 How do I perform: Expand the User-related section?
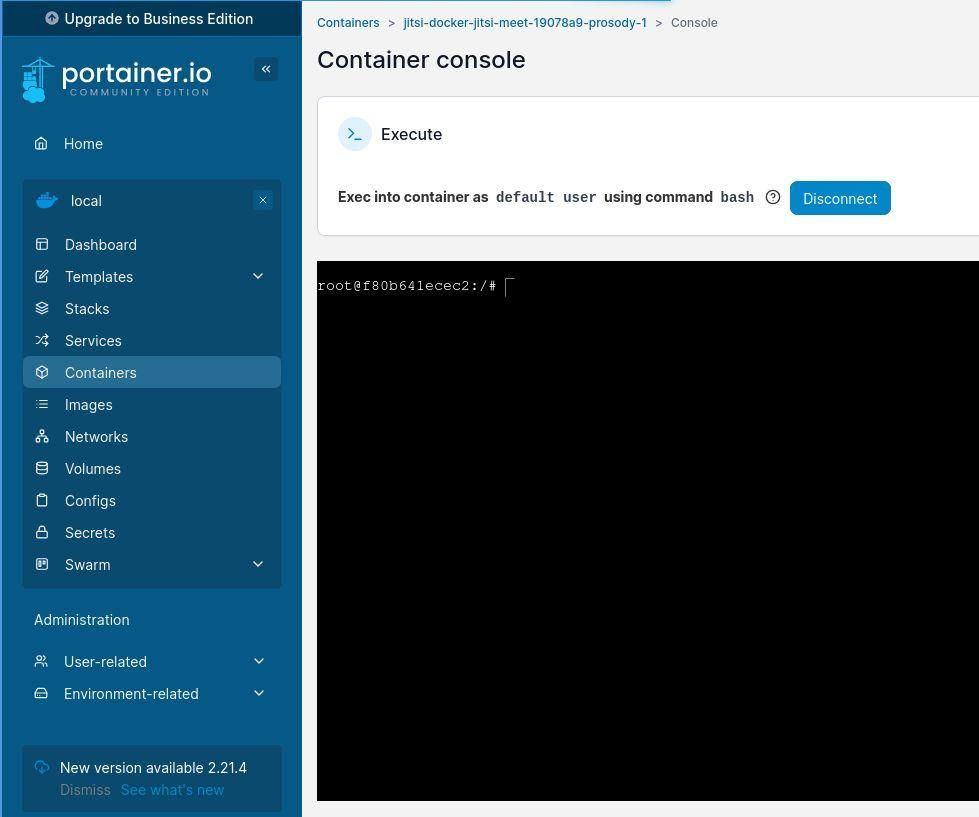point(259,662)
